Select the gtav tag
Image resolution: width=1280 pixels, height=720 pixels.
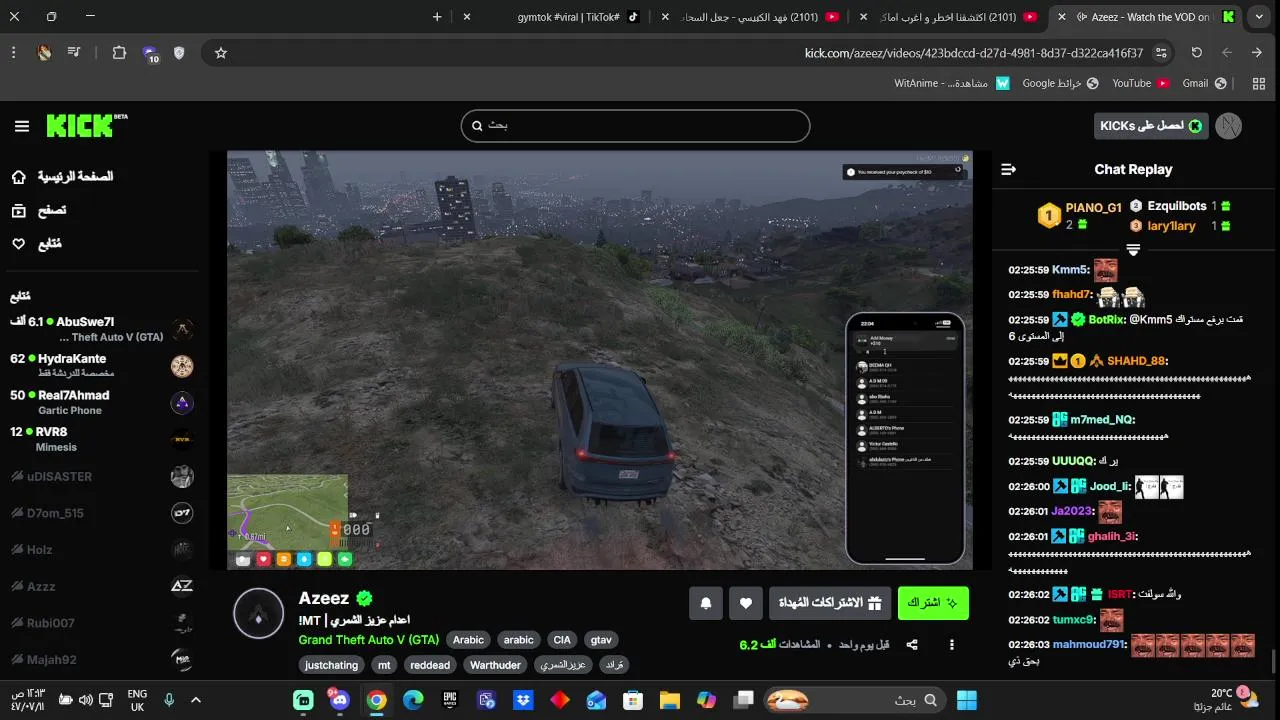601,640
